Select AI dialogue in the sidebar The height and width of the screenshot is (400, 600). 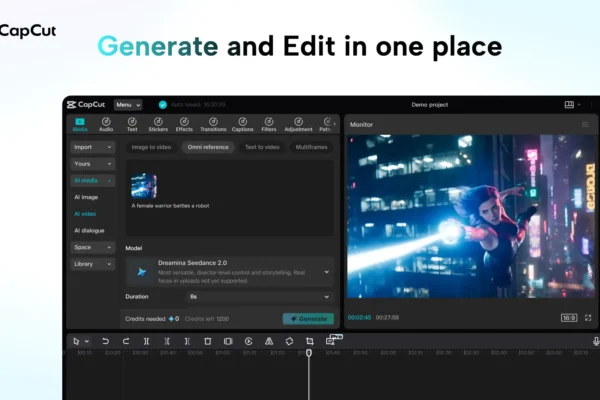[x=89, y=230]
